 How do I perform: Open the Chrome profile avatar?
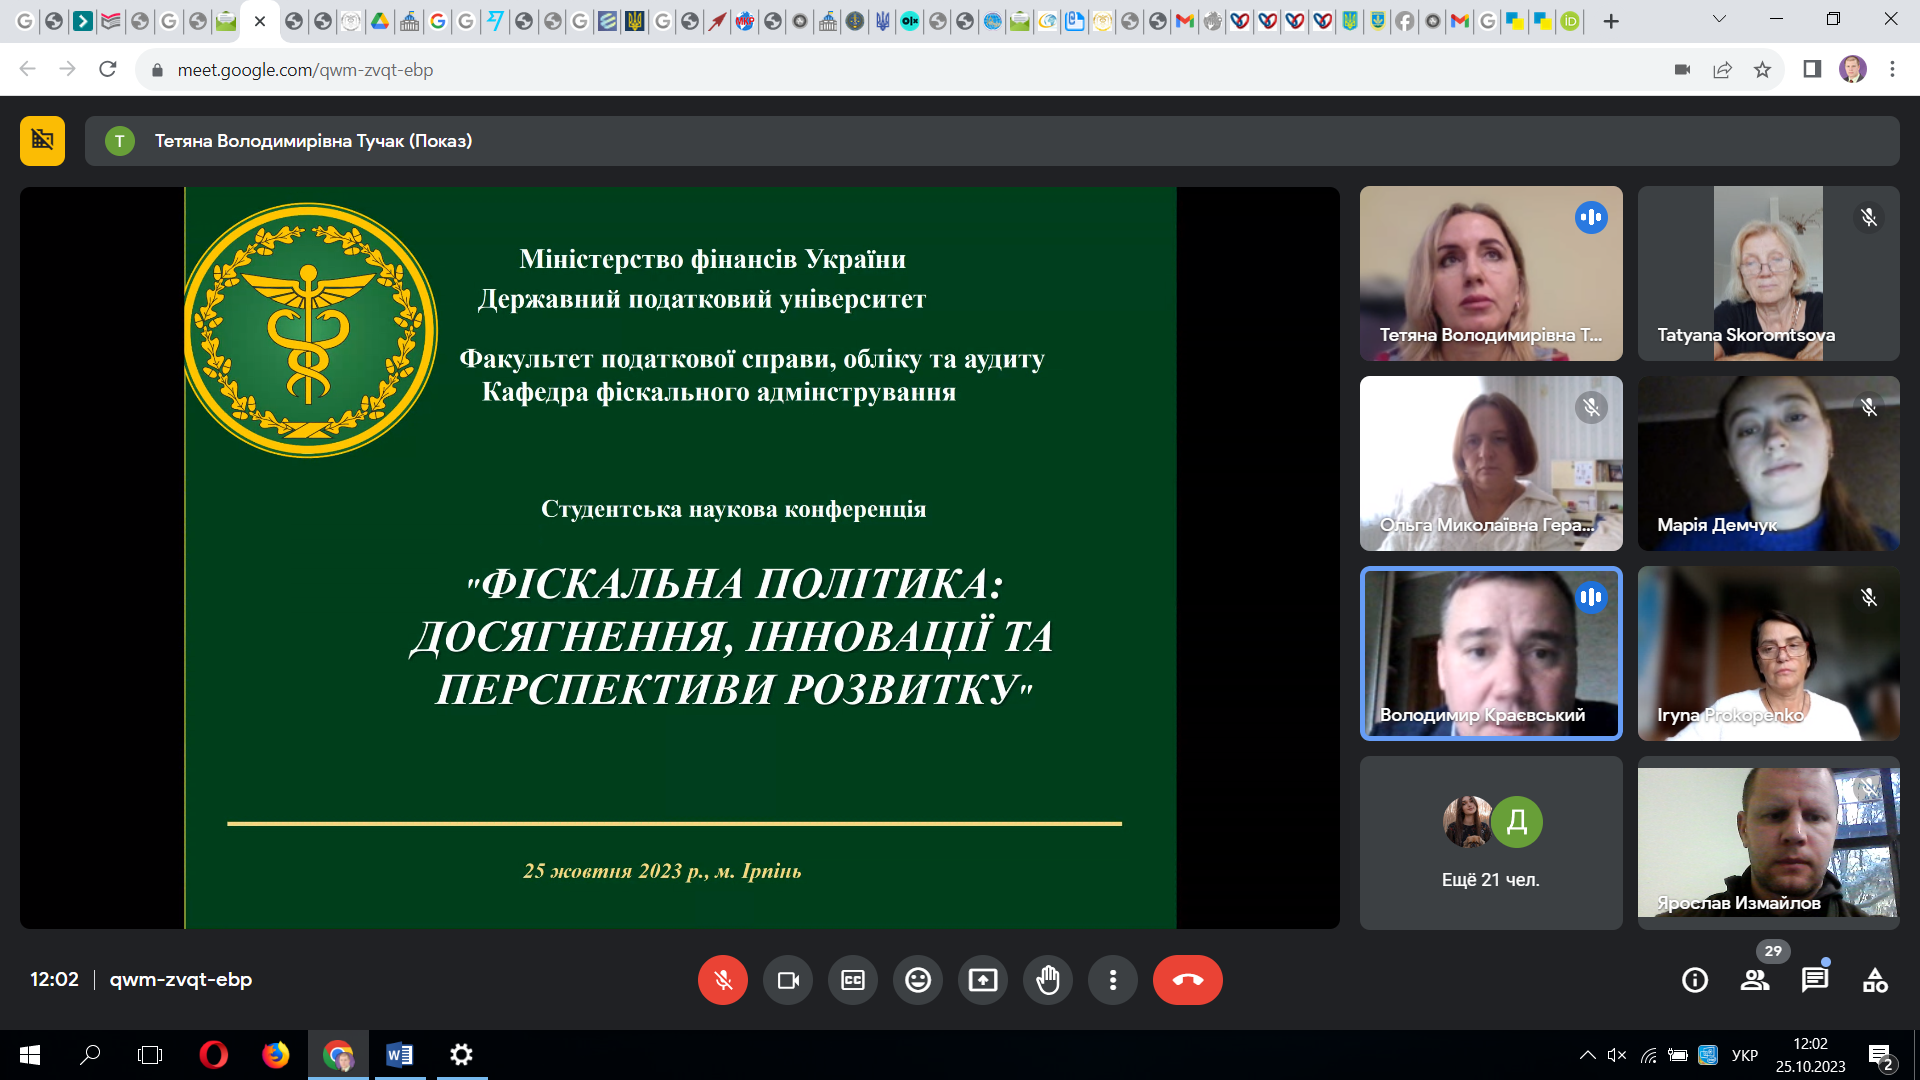pyautogui.click(x=1852, y=69)
